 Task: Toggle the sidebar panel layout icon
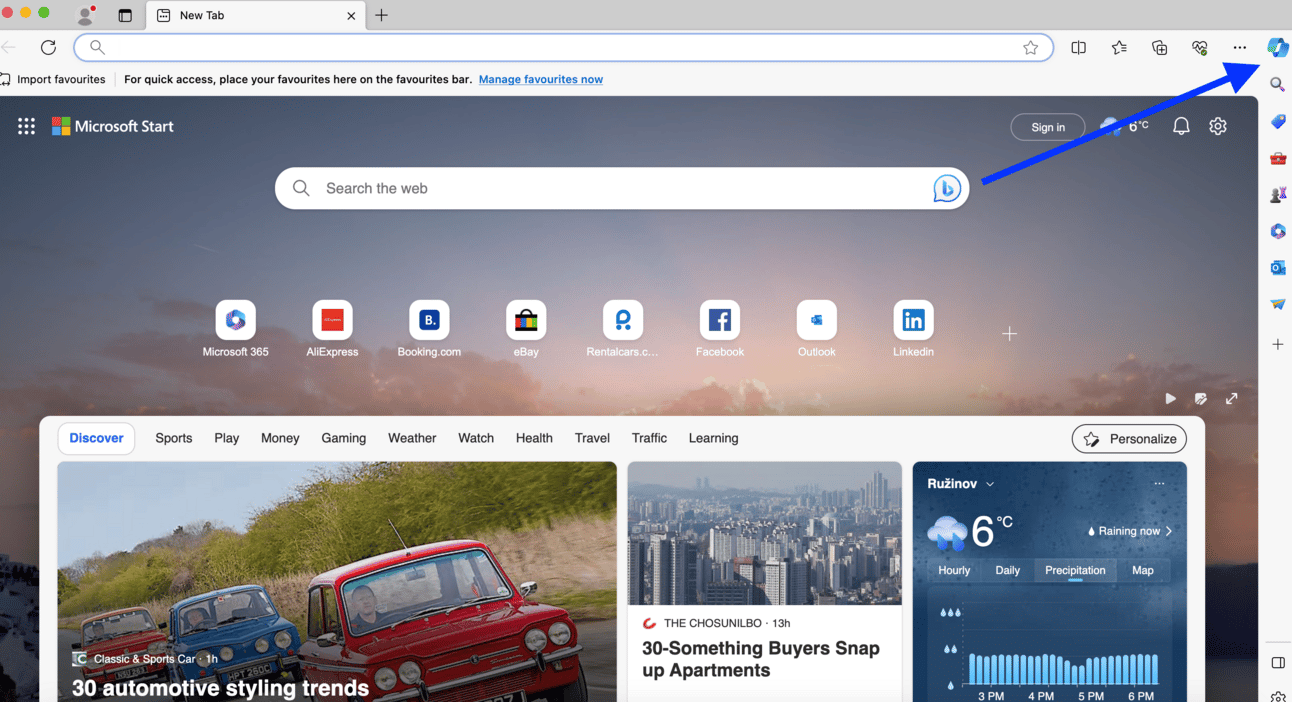1277,663
